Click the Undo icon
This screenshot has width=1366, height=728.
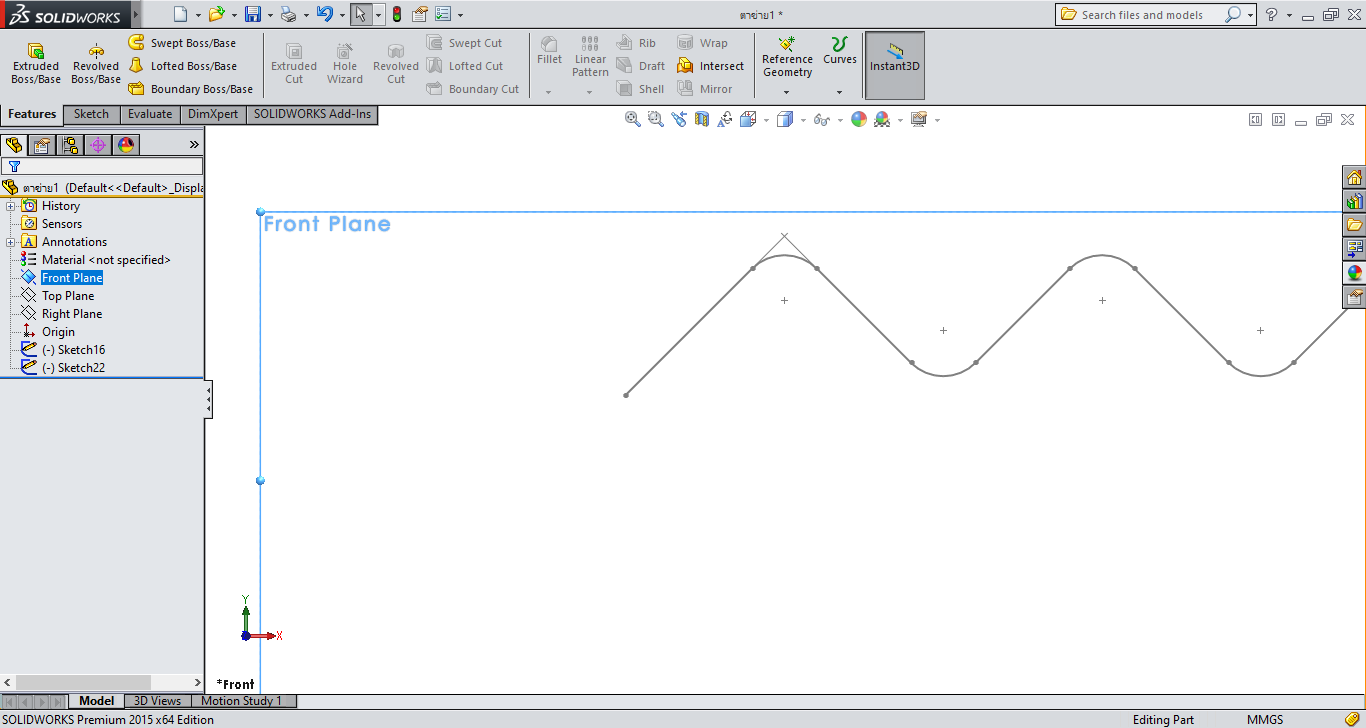click(324, 14)
